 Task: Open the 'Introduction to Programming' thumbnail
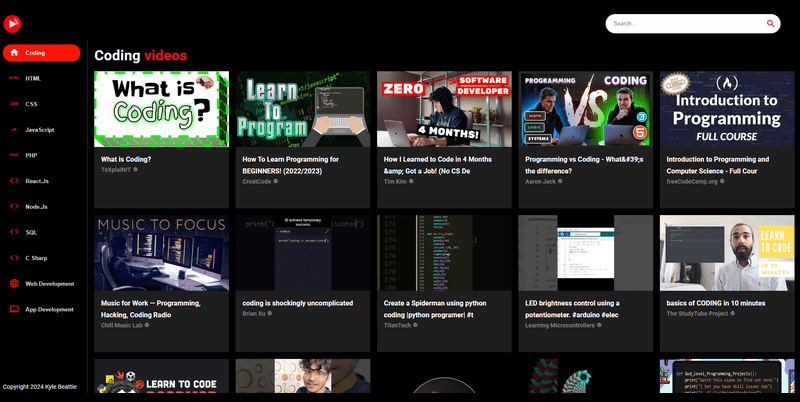pos(727,109)
